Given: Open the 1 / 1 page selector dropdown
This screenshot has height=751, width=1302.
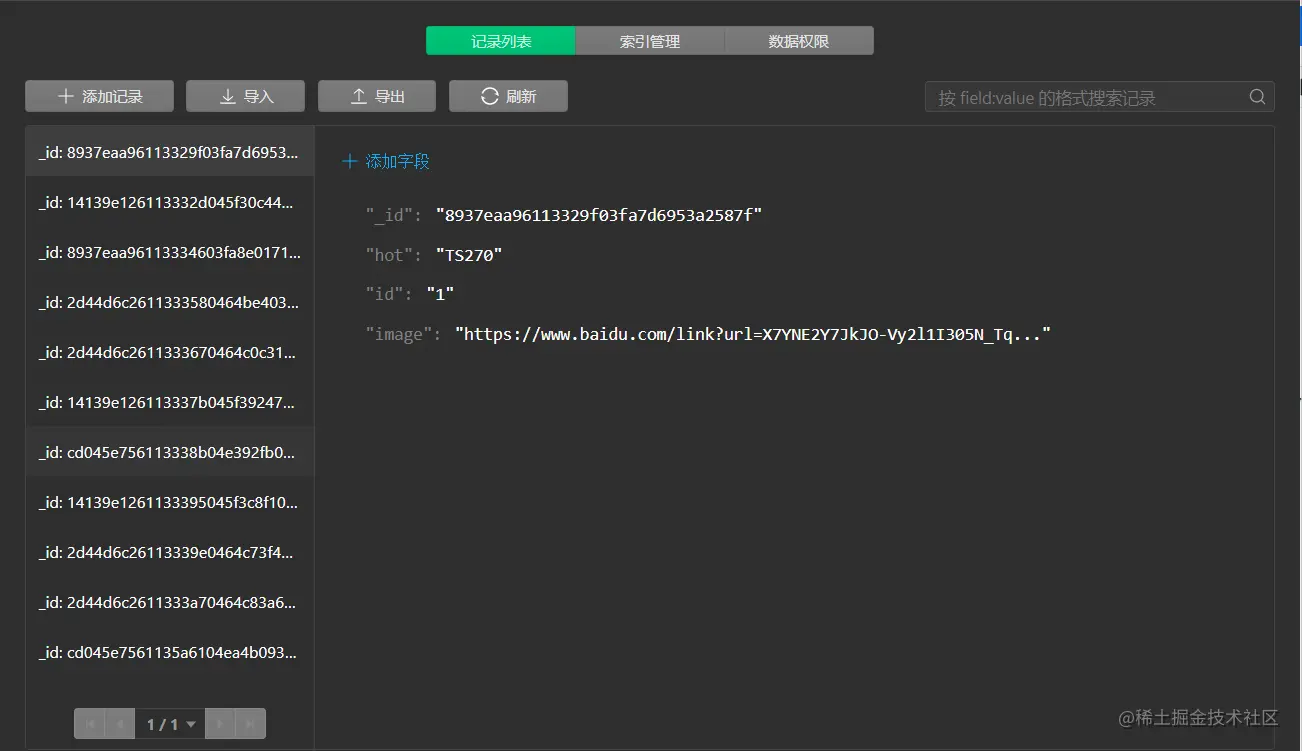Looking at the screenshot, I should pyautogui.click(x=170, y=724).
